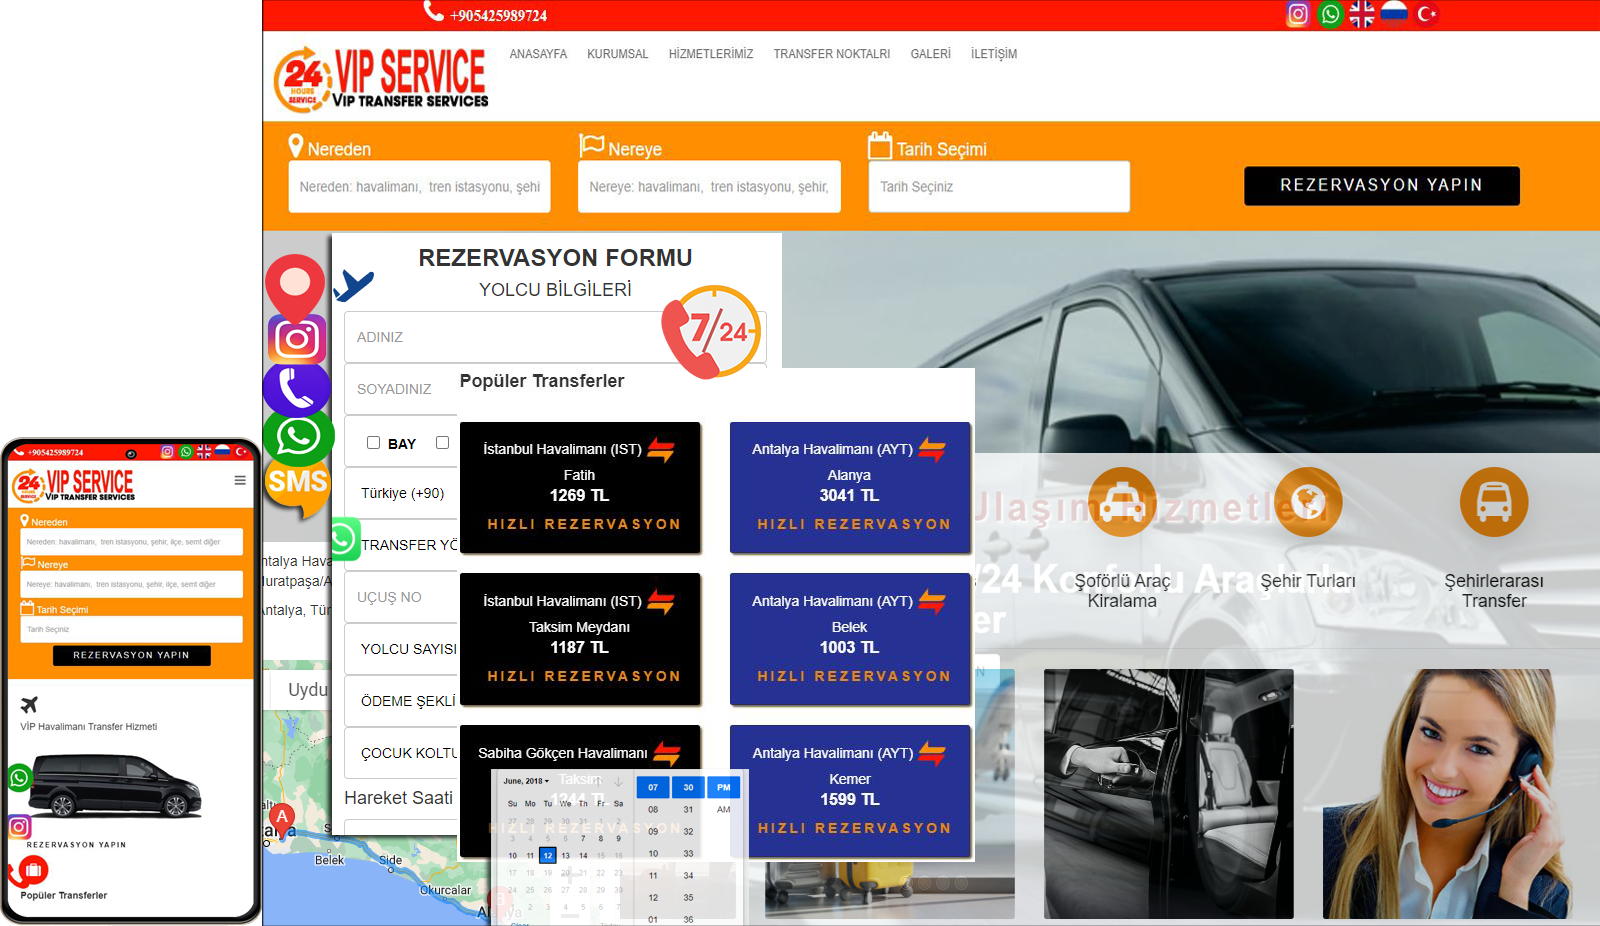Click the 7/24 phone support badge
The image size is (1600, 926).
pos(712,332)
